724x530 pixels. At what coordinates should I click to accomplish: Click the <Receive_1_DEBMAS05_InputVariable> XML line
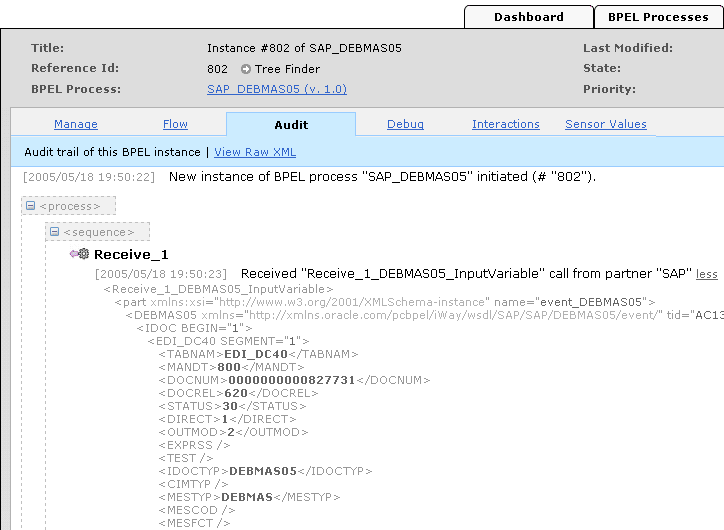pyautogui.click(x=218, y=289)
